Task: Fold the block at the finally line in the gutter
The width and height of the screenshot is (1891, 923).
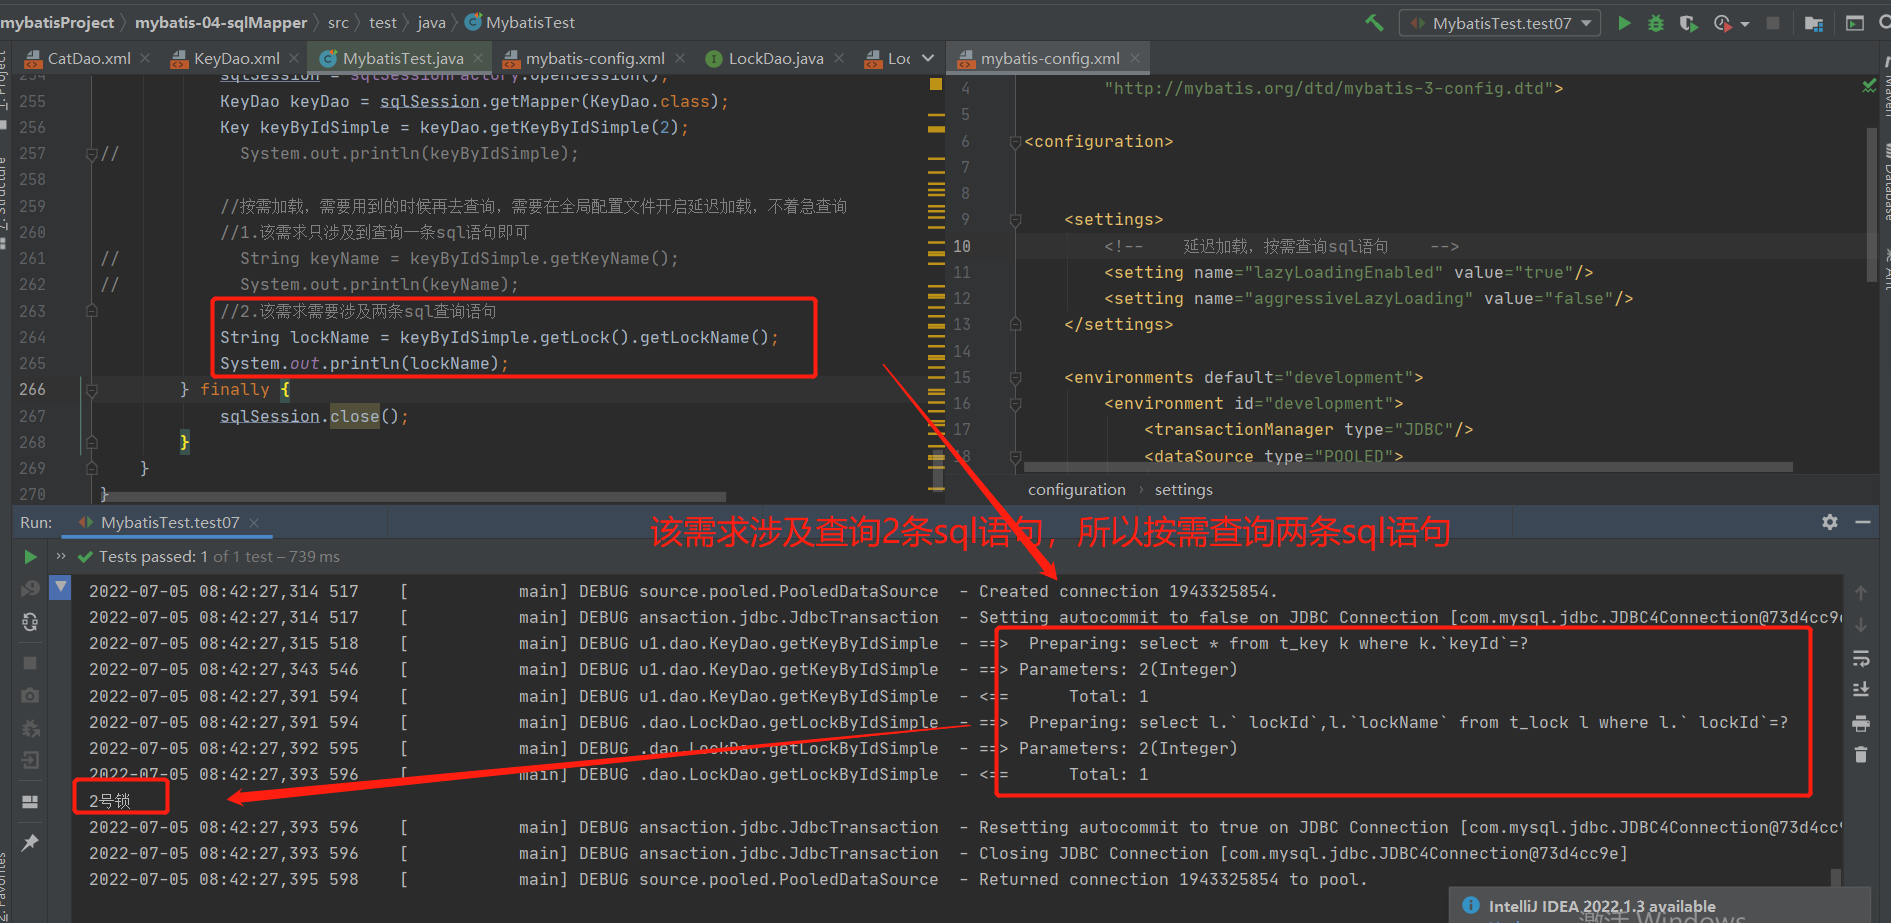Action: [91, 390]
